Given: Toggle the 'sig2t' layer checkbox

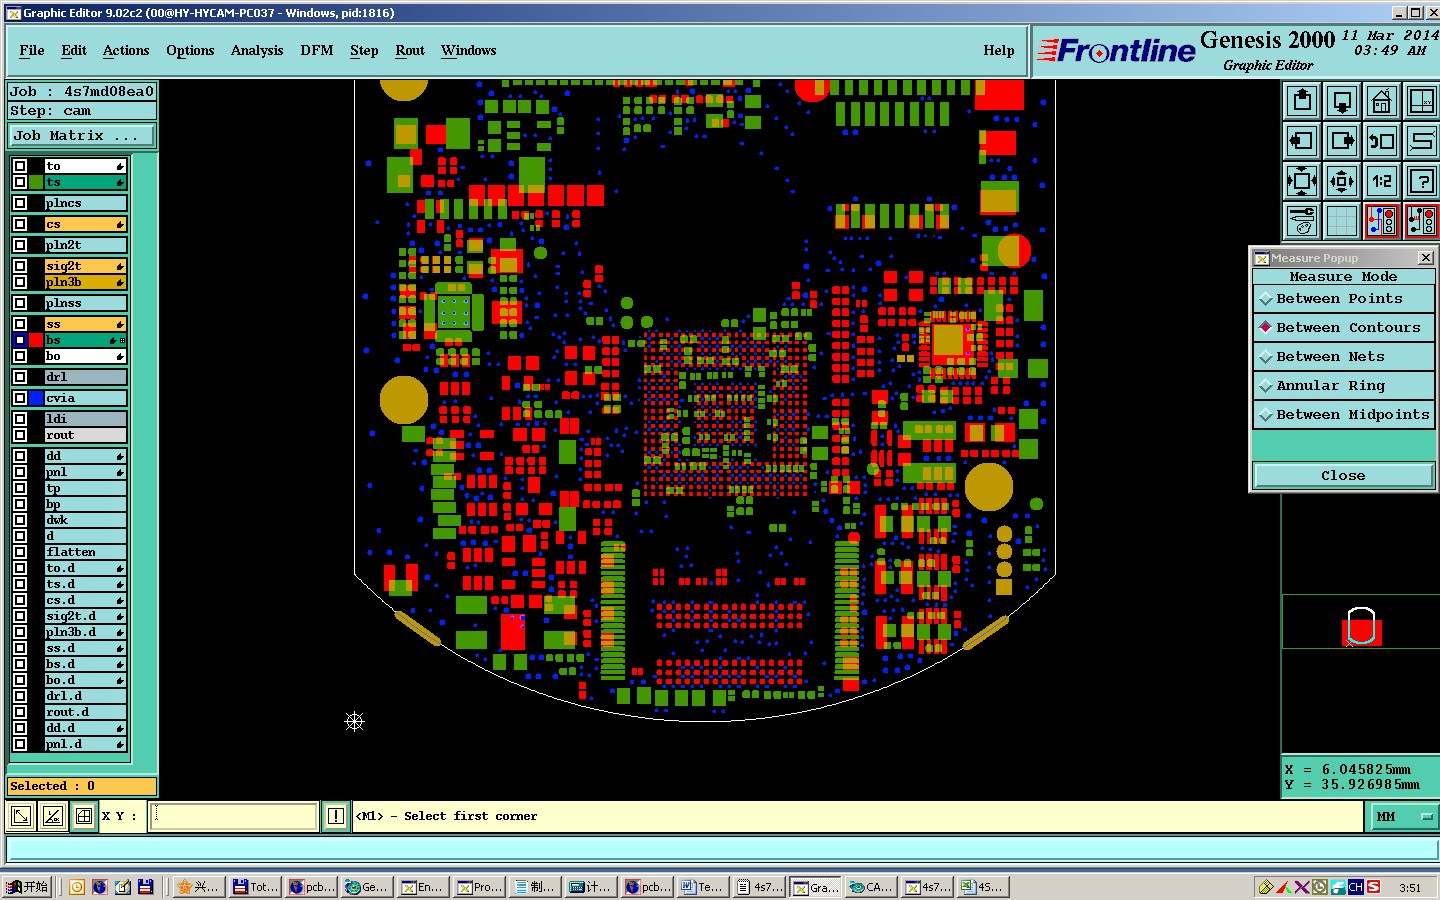Looking at the screenshot, I should tap(20, 266).
